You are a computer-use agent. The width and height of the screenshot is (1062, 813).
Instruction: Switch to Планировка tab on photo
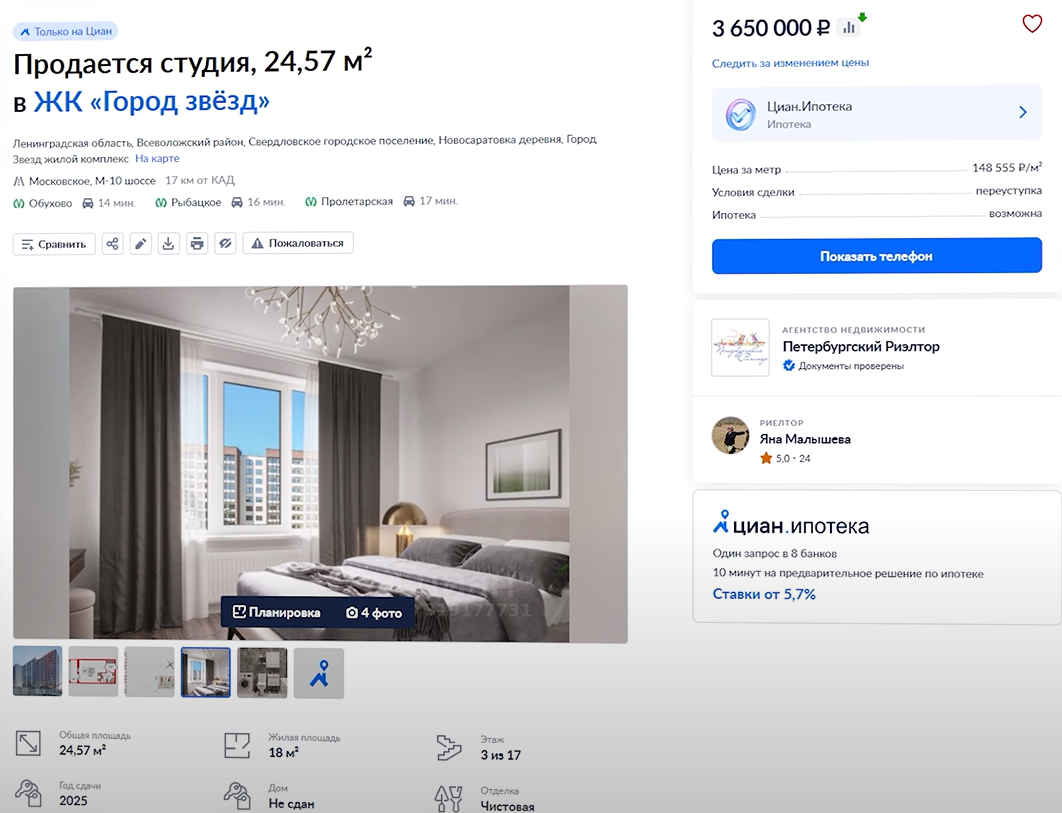276,612
